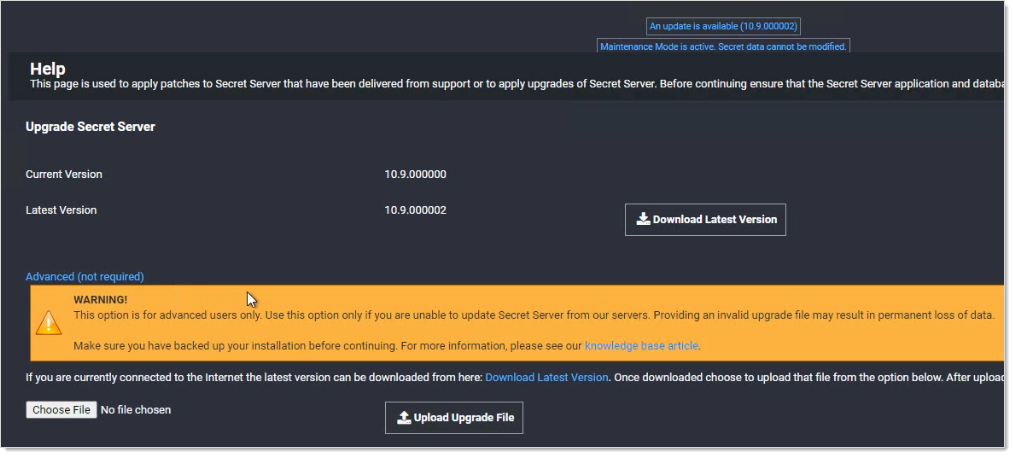Image resolution: width=1013 pixels, height=456 pixels.
Task: Collapse the Advanced (not required) section
Action: point(85,276)
